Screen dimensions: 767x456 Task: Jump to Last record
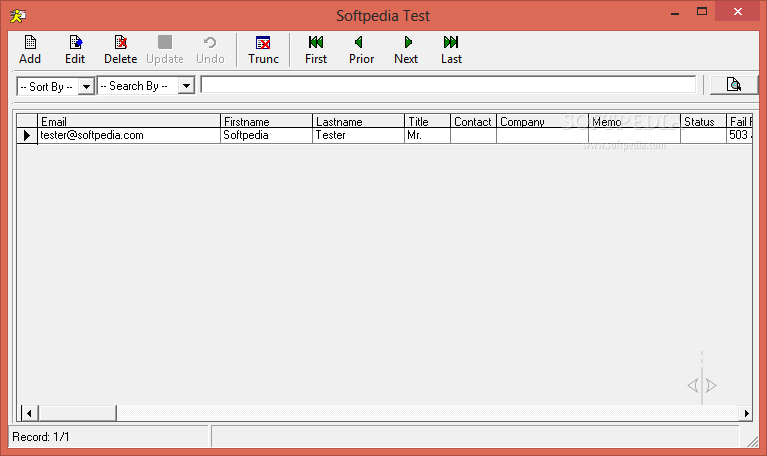(451, 49)
